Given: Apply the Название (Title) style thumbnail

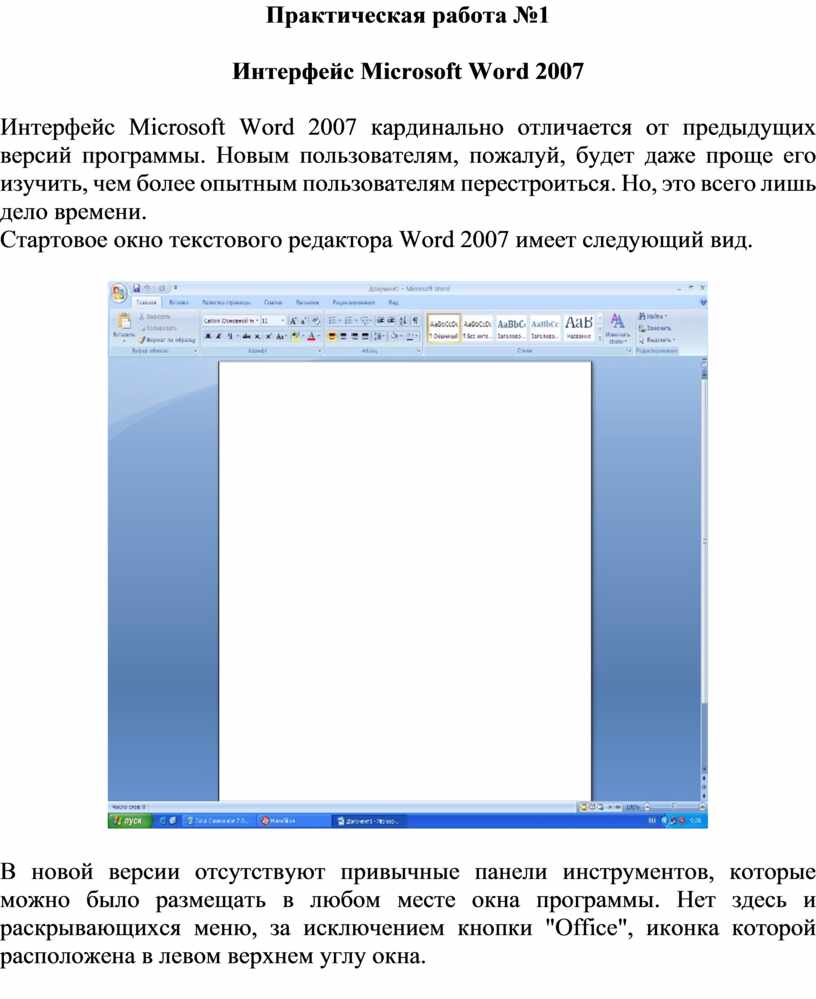Looking at the screenshot, I should [578, 328].
